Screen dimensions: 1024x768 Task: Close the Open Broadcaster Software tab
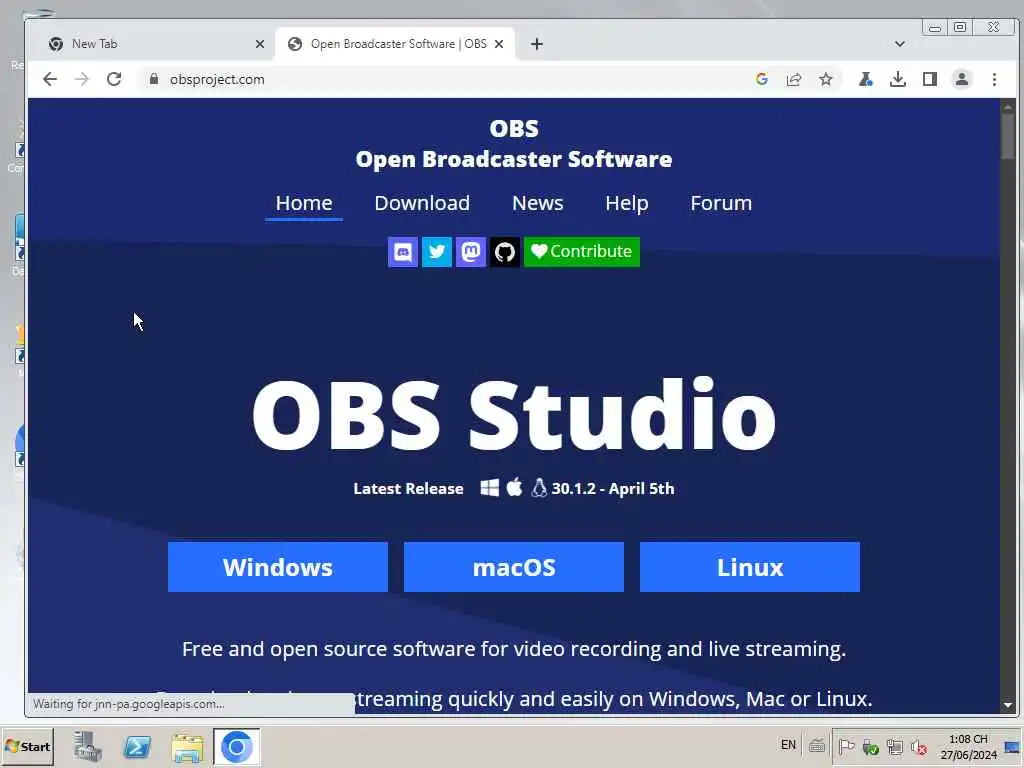[x=499, y=44]
